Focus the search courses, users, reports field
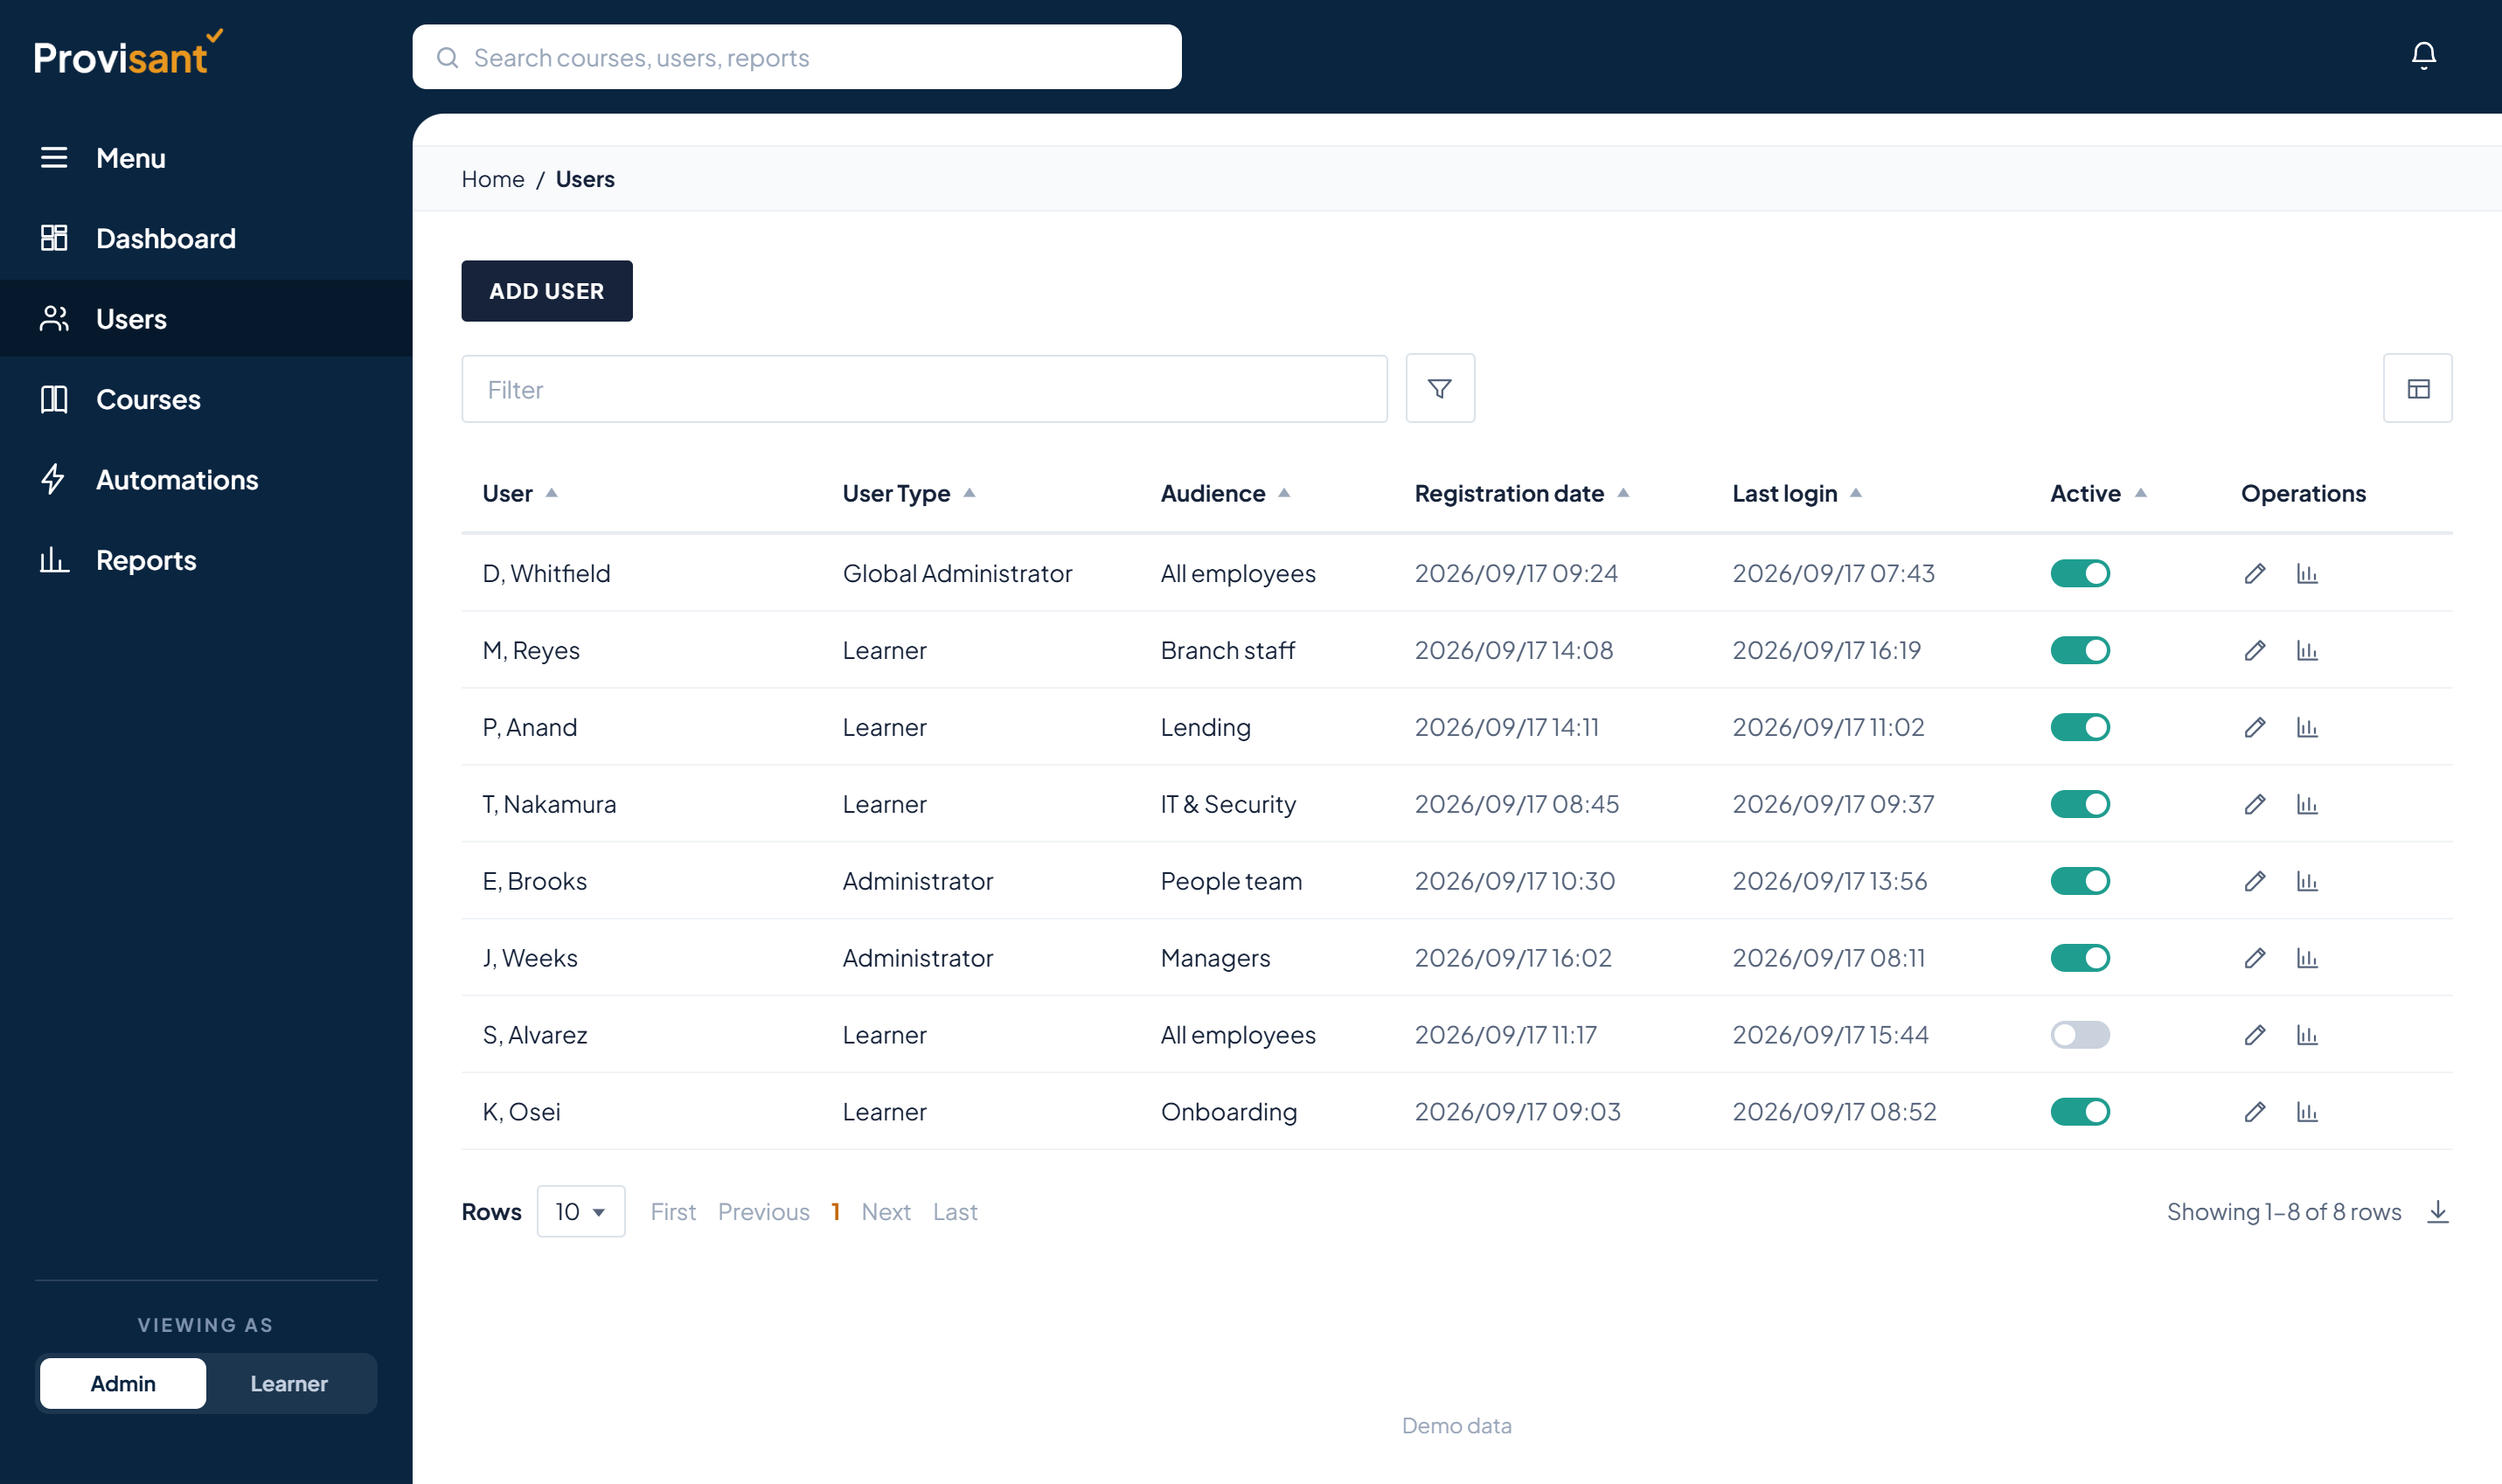Viewport: 2502px width, 1484px height. (796, 57)
